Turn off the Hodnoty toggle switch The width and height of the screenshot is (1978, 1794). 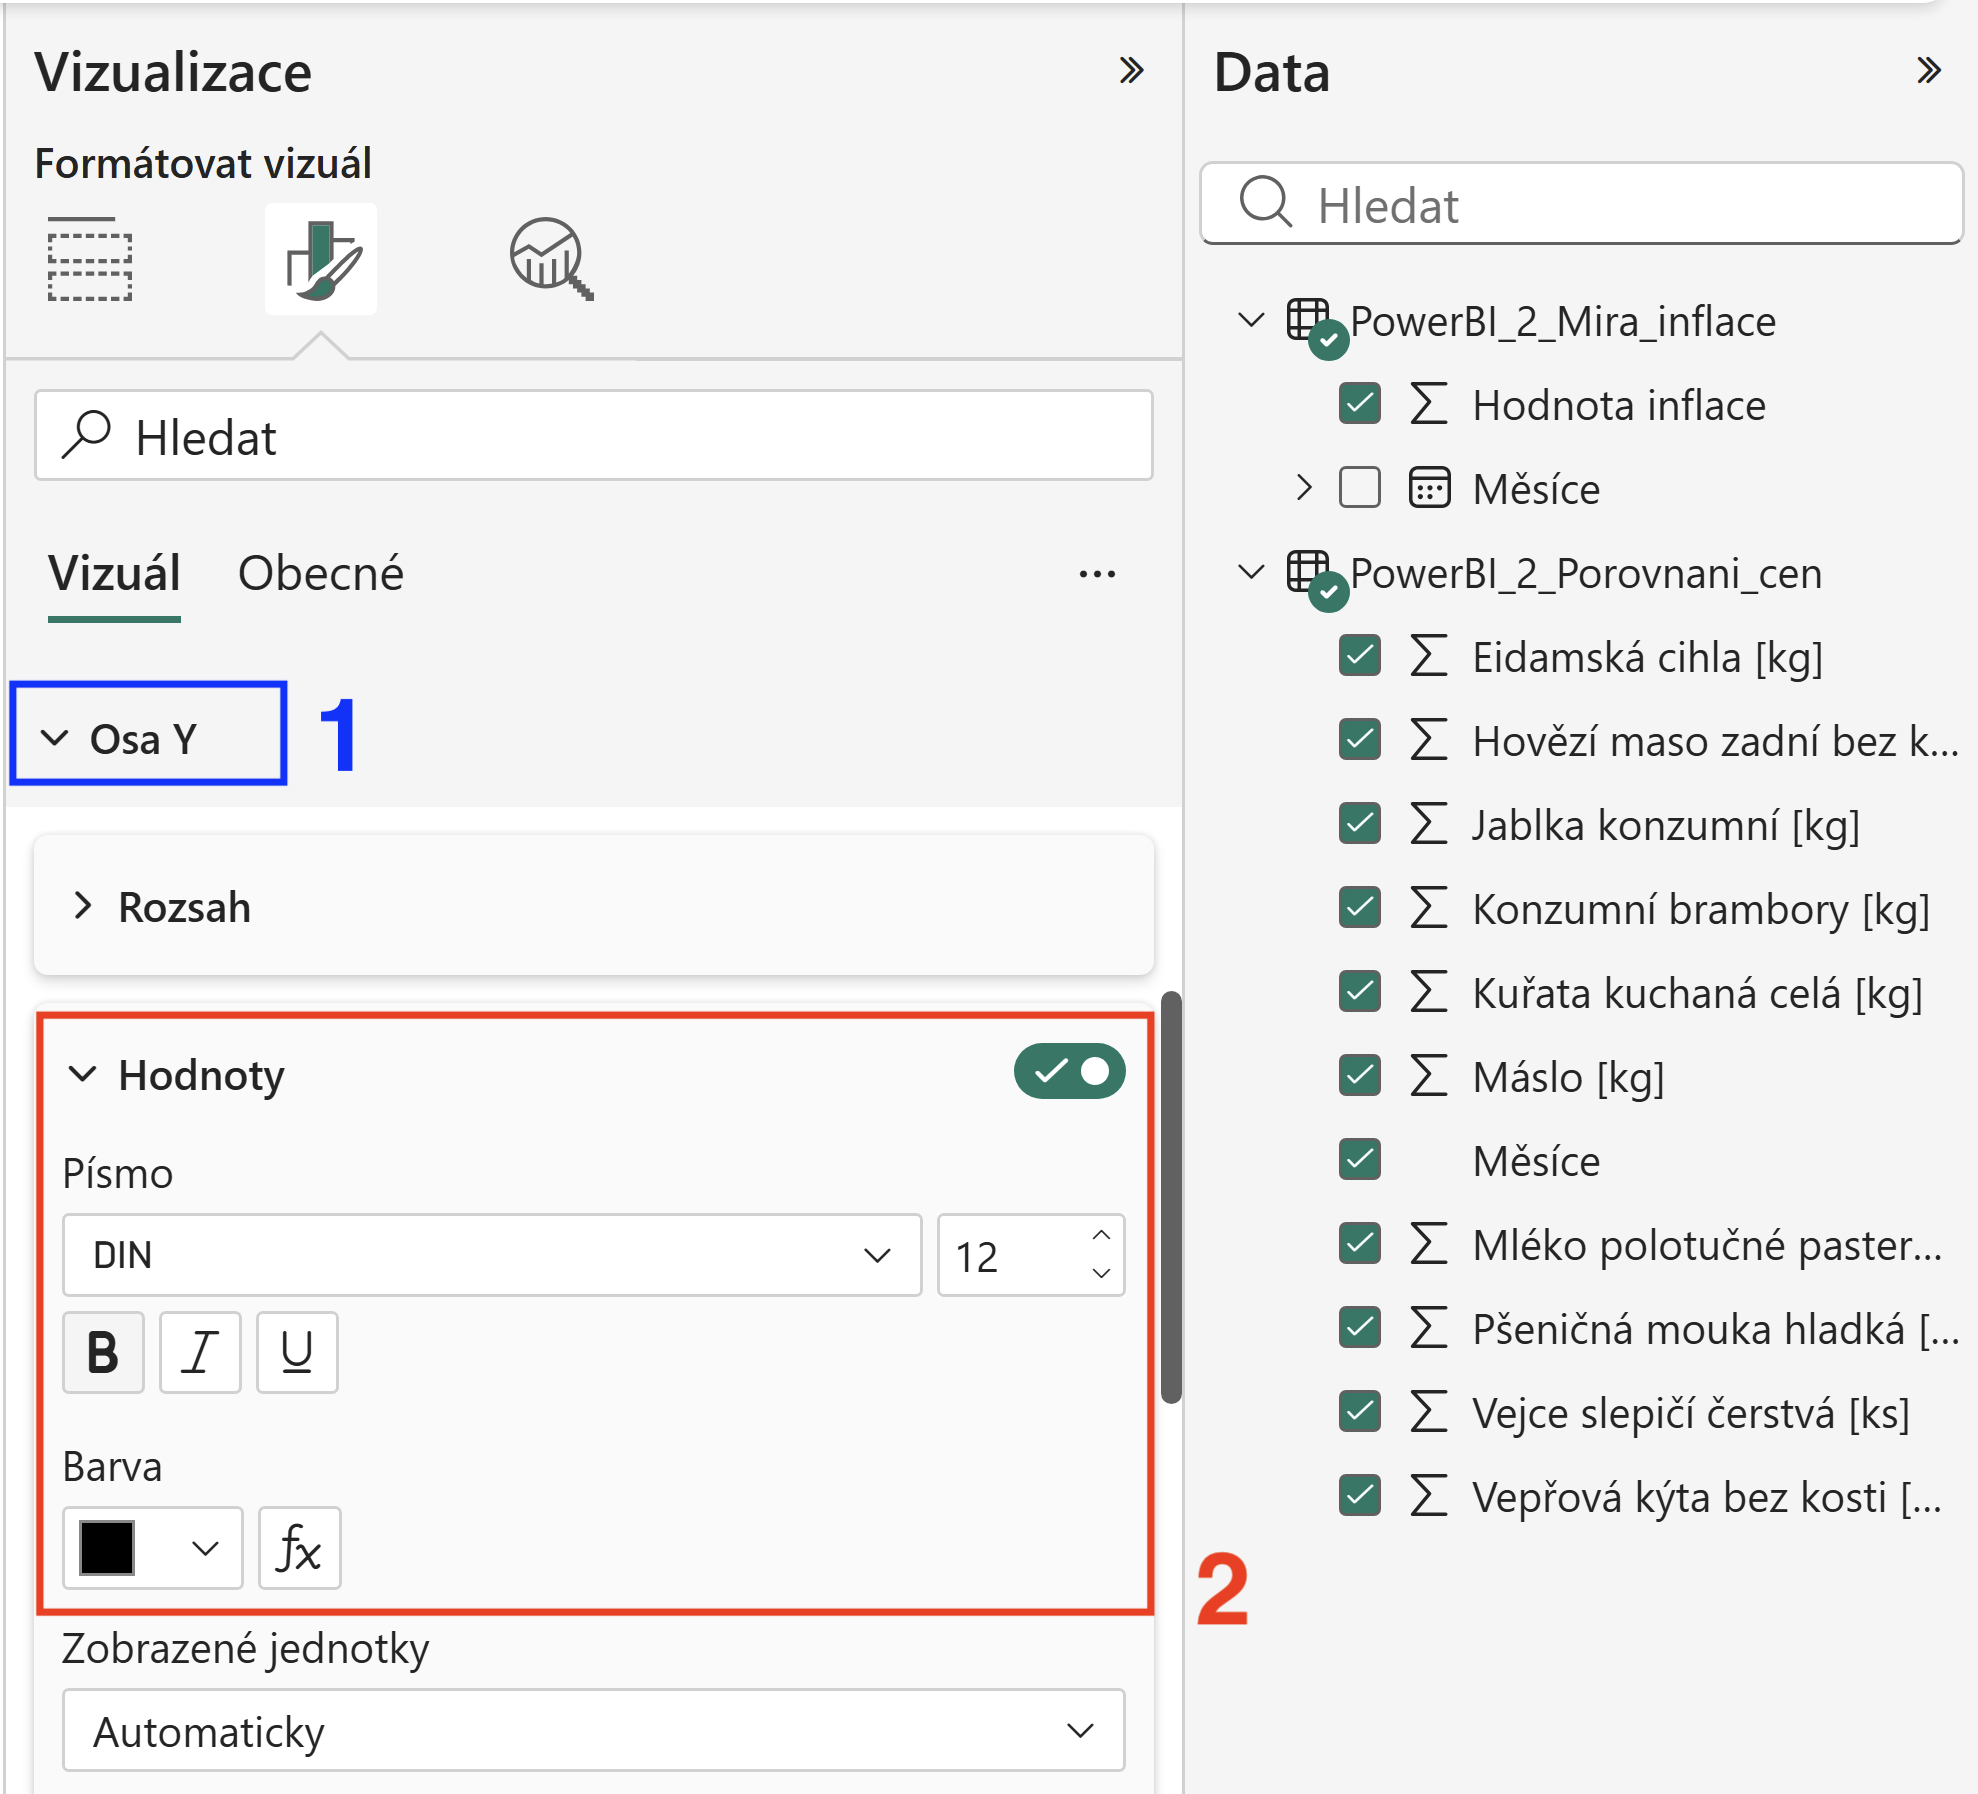pyautogui.click(x=1070, y=1072)
